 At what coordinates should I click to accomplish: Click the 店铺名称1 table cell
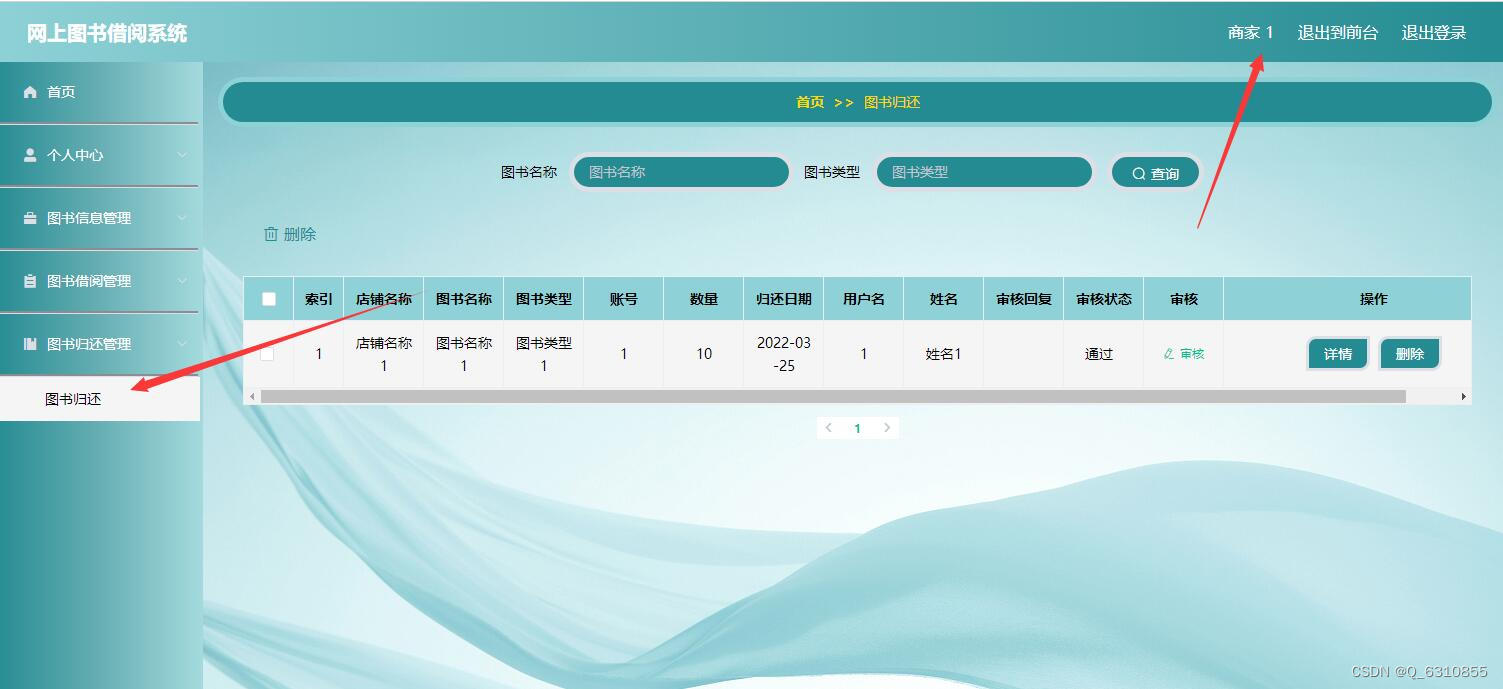click(x=384, y=354)
